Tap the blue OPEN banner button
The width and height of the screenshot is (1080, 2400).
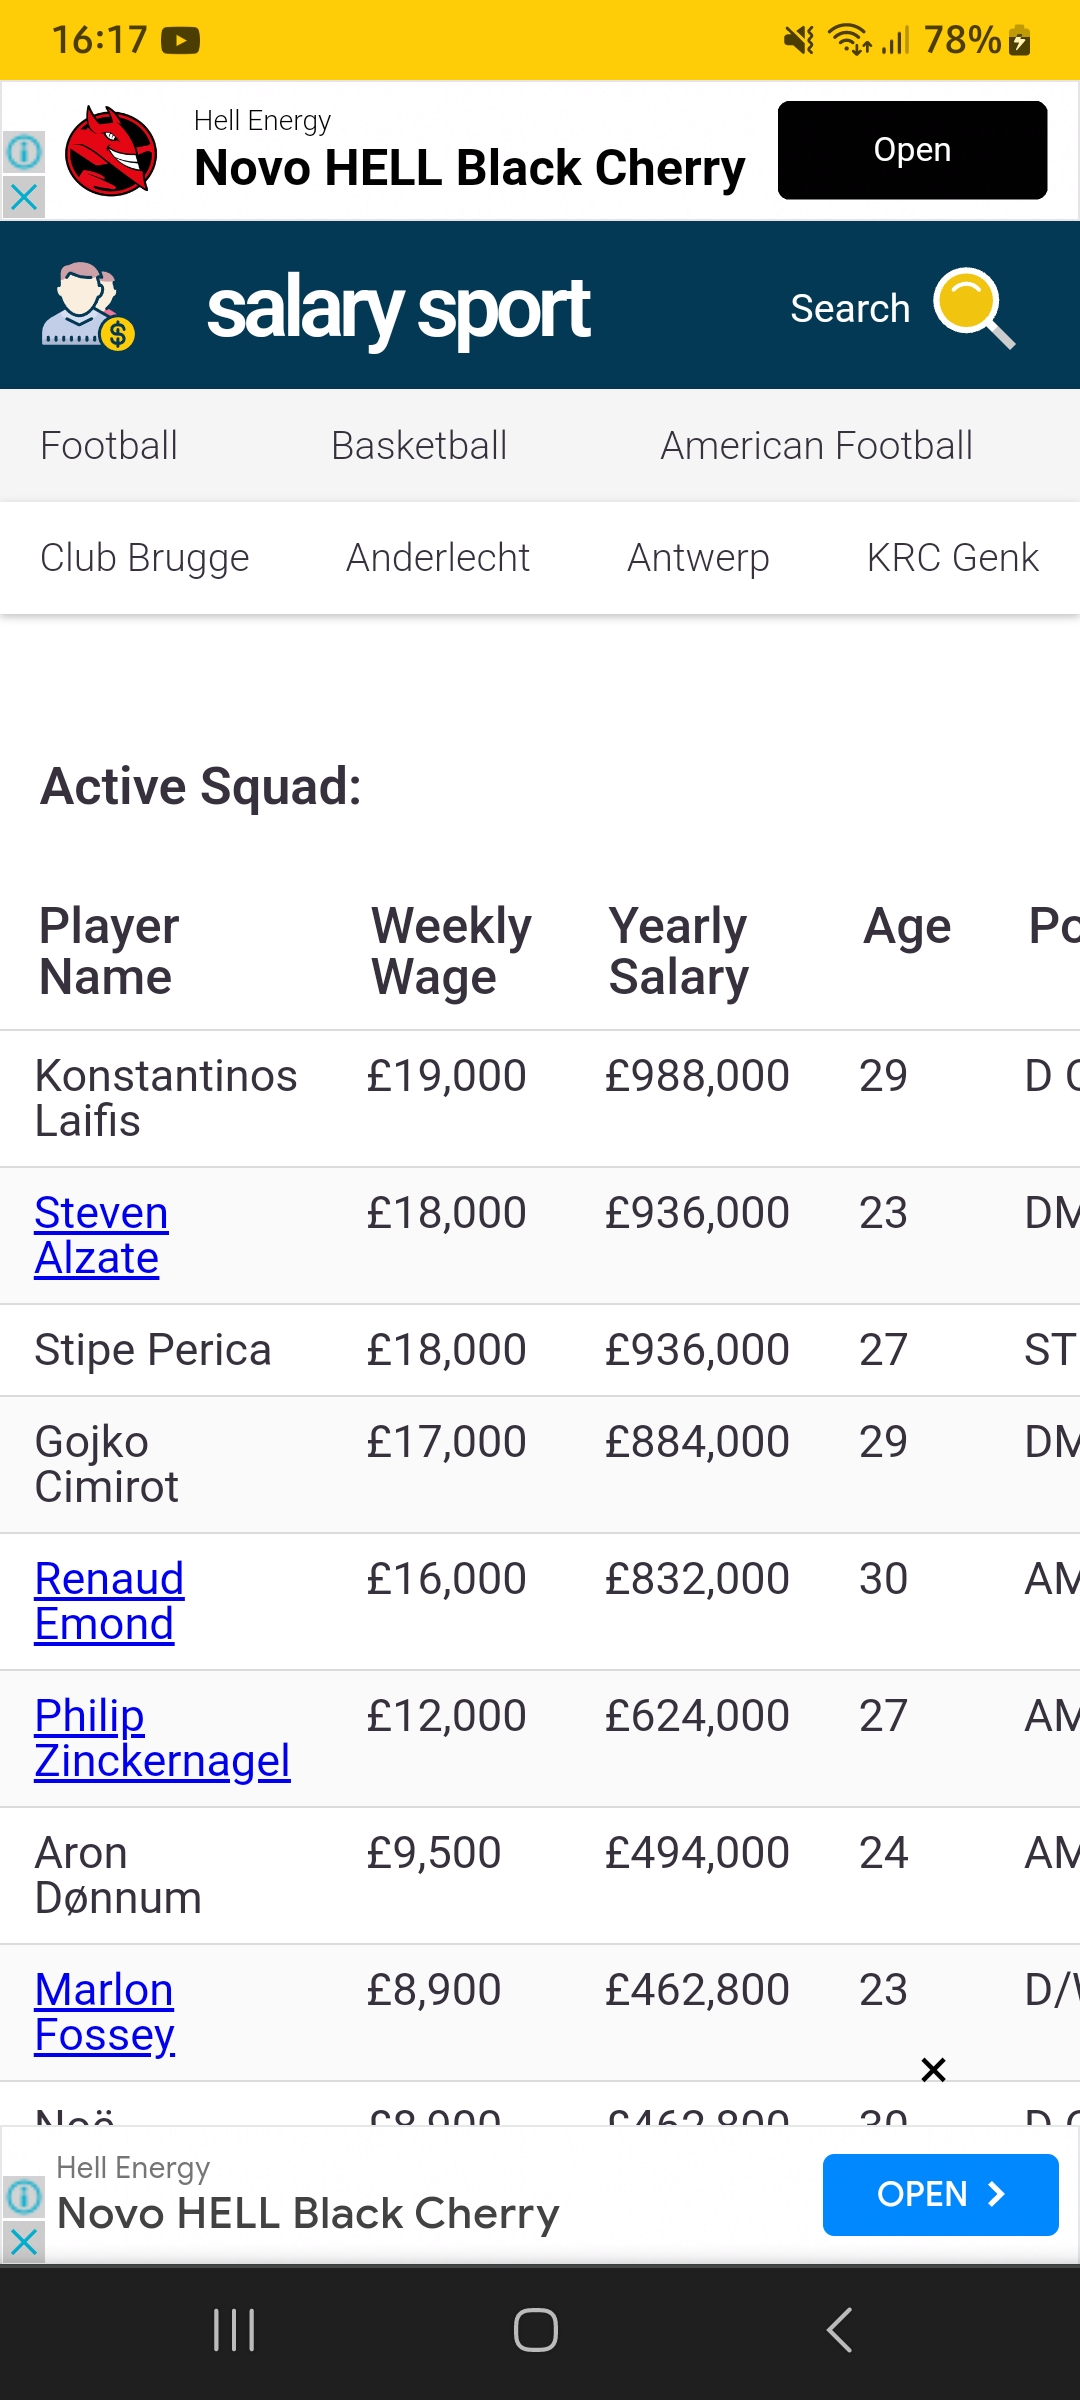(940, 2194)
